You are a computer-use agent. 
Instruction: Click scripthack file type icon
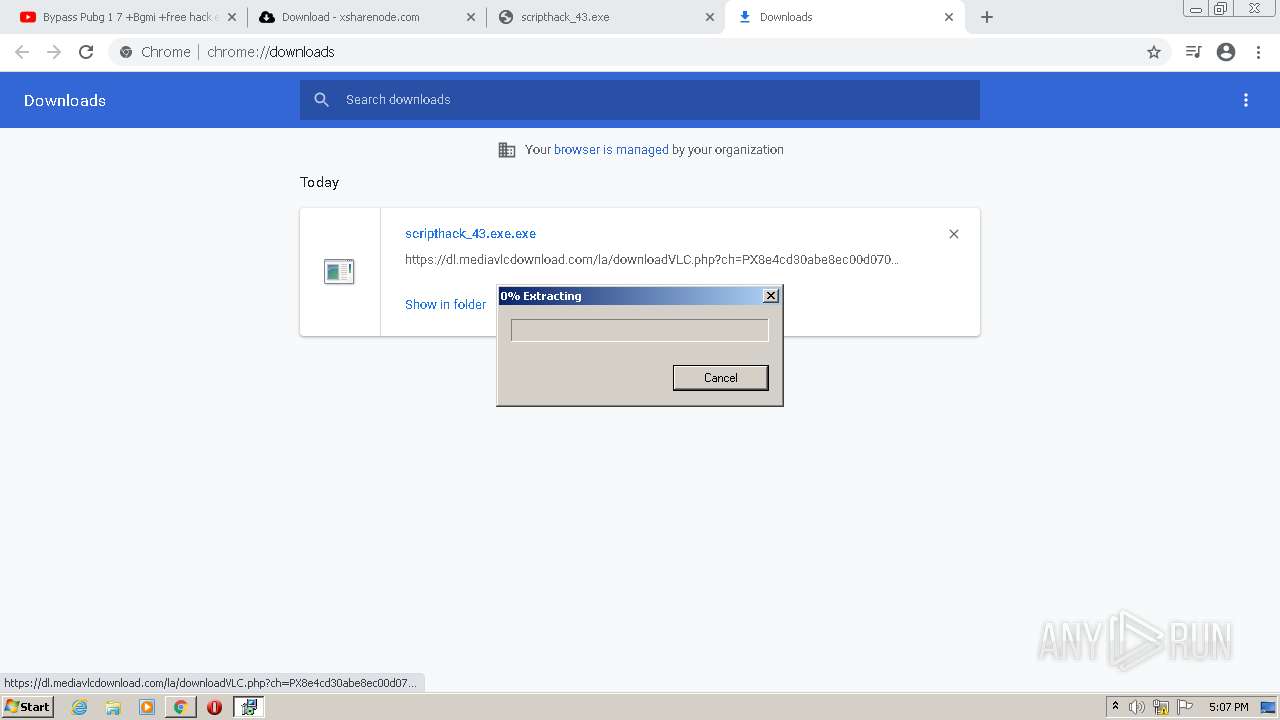tap(339, 271)
